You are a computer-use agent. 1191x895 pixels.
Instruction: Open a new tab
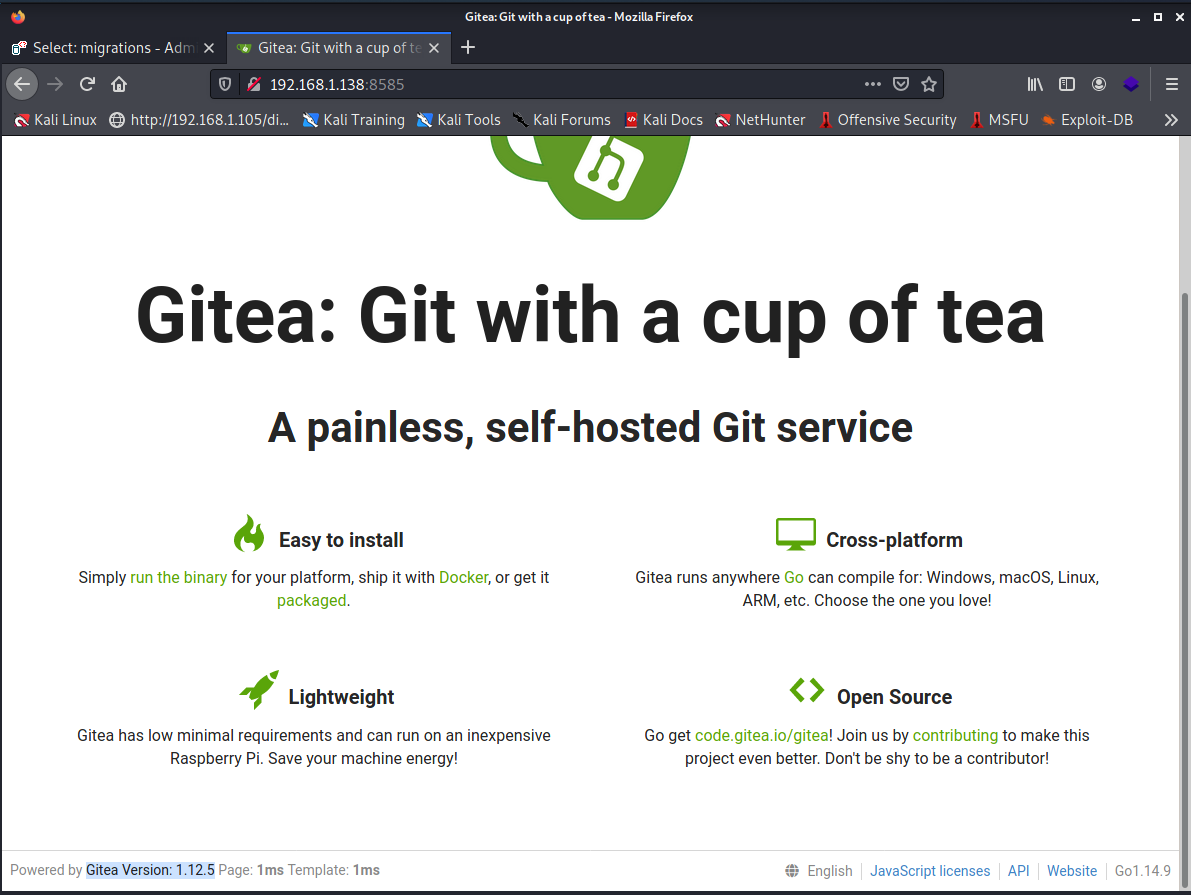(468, 48)
